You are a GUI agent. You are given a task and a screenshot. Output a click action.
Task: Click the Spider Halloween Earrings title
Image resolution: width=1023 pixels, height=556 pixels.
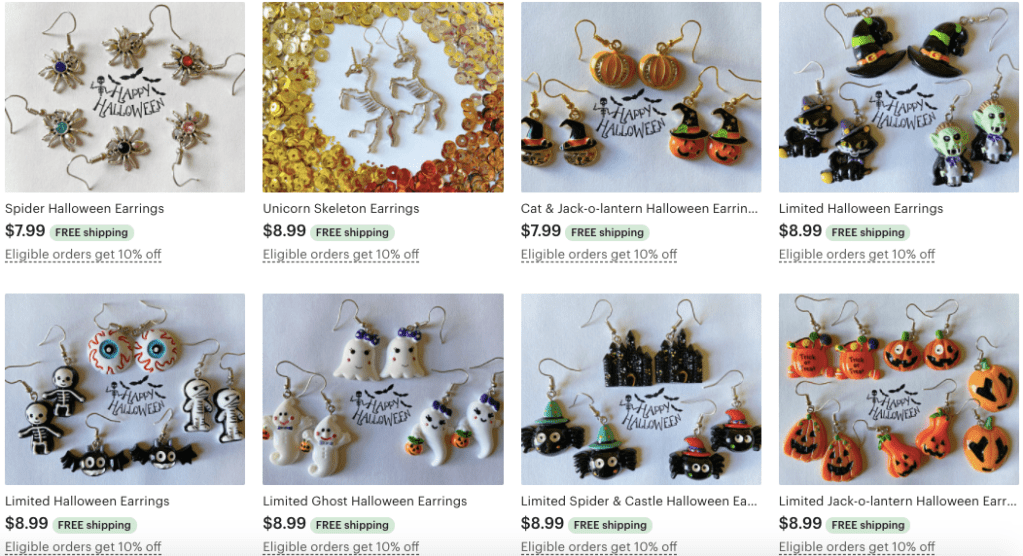pyautogui.click(x=85, y=209)
